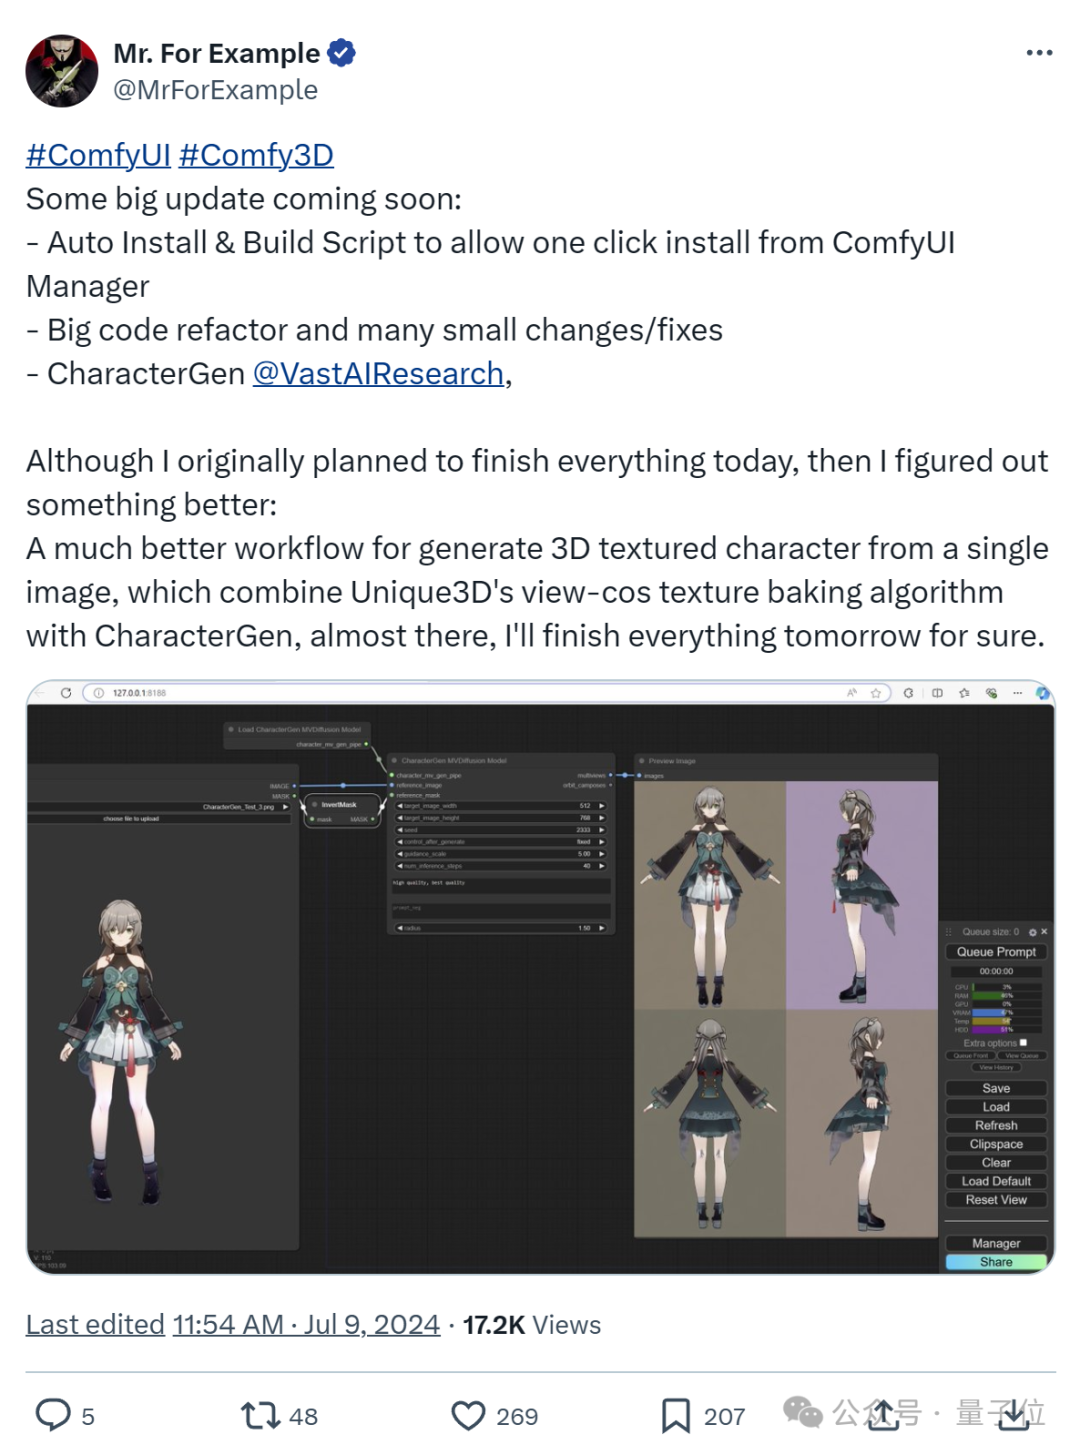
Task: Like the tweet with heart icon
Action: tap(468, 1415)
